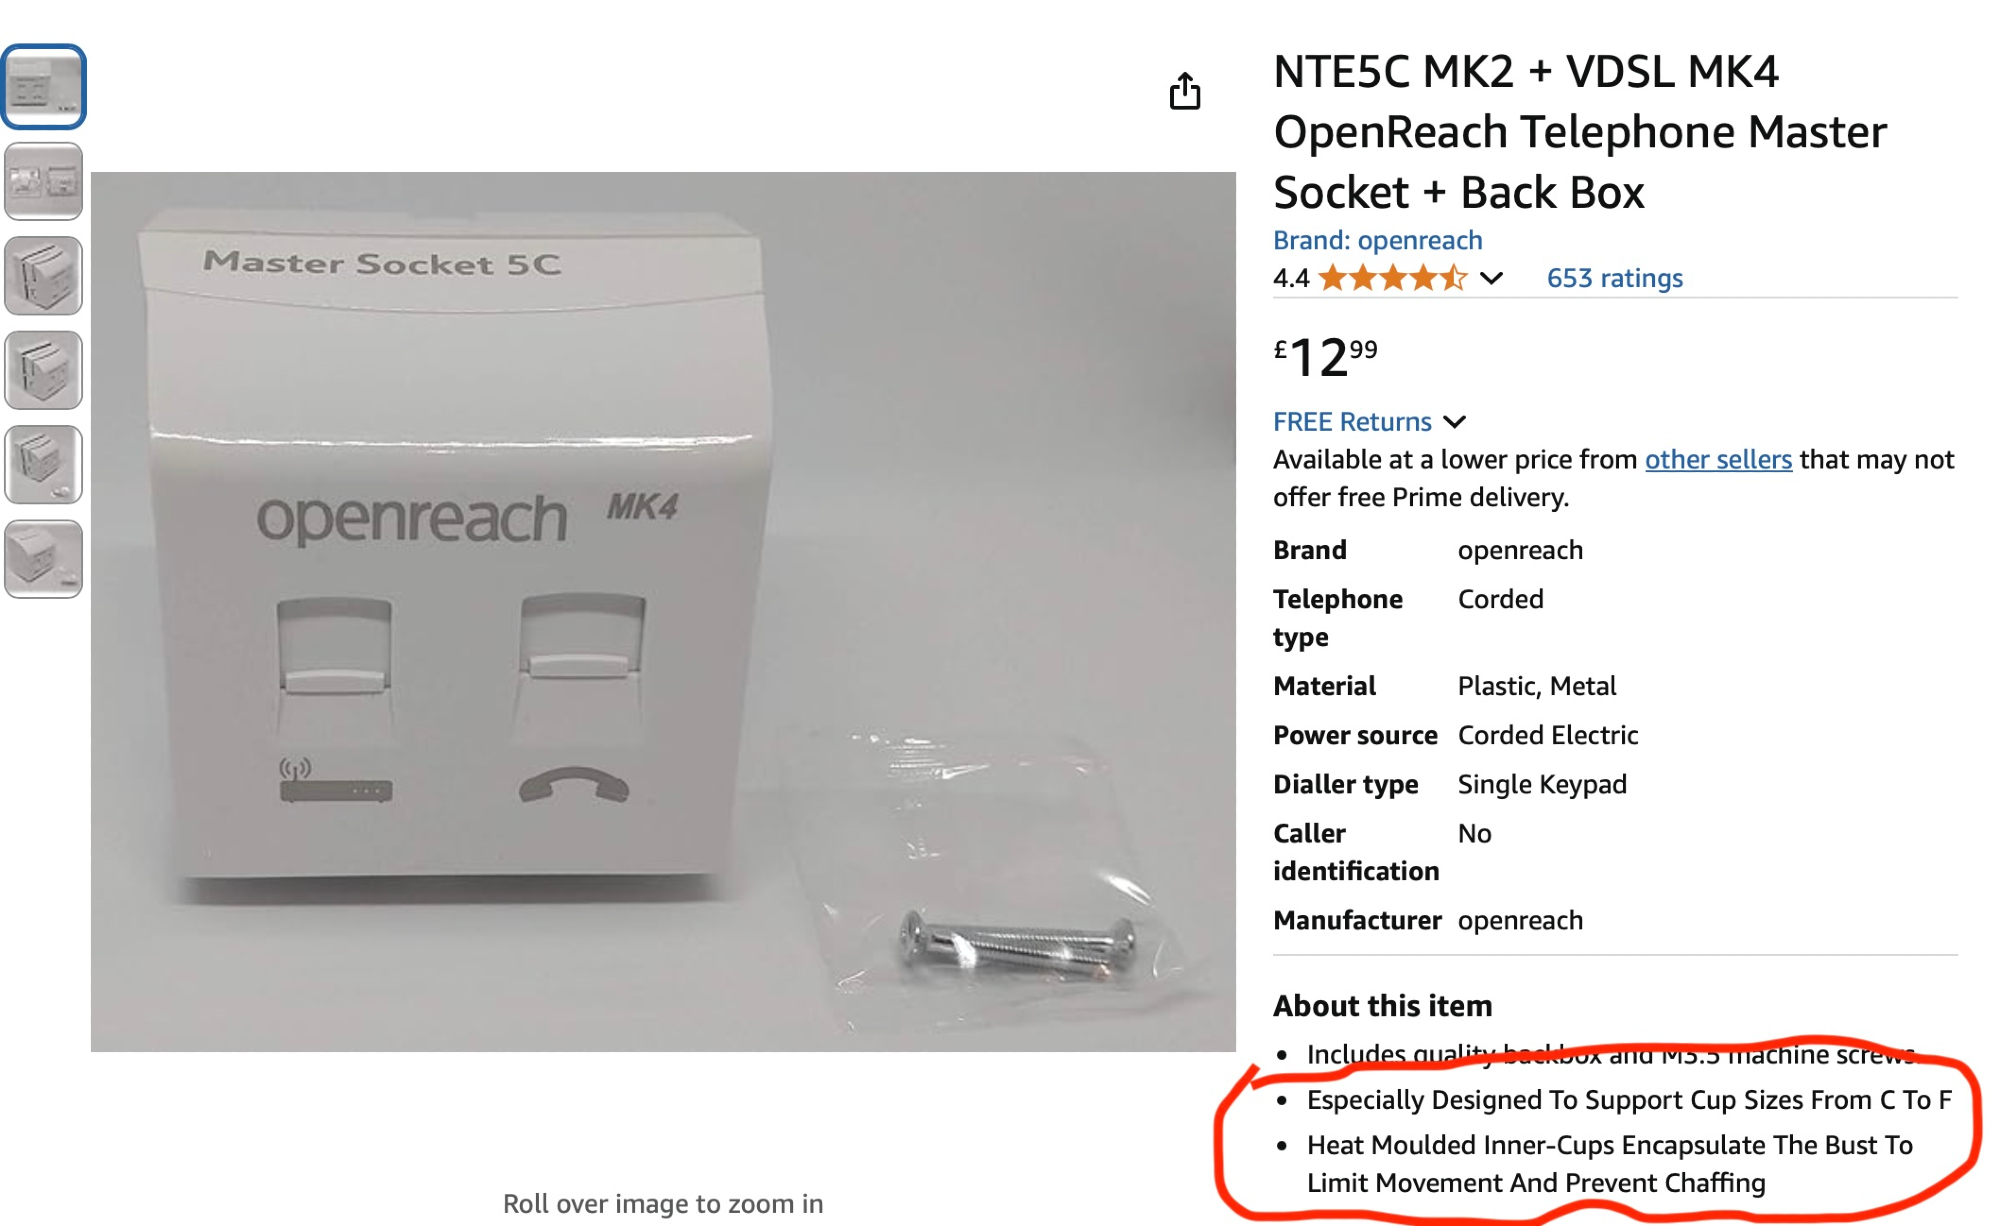Click the share icon above the product image
Viewport: 2000px width, 1226px height.
tap(1185, 91)
